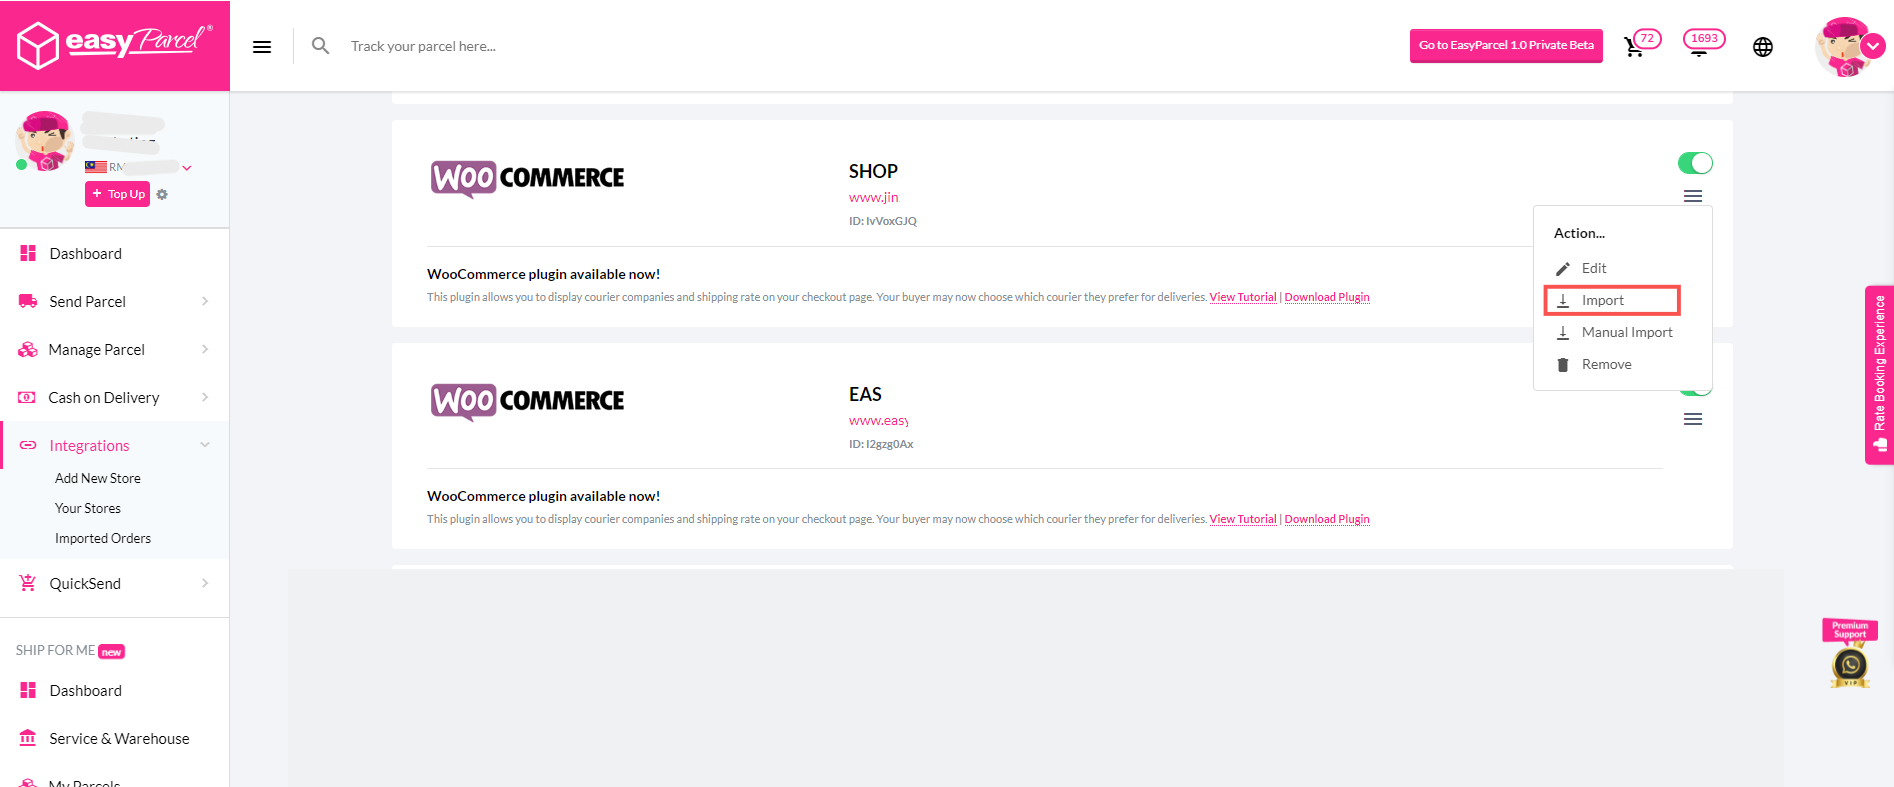Click the Top Up button
This screenshot has width=1894, height=787.
tap(117, 194)
